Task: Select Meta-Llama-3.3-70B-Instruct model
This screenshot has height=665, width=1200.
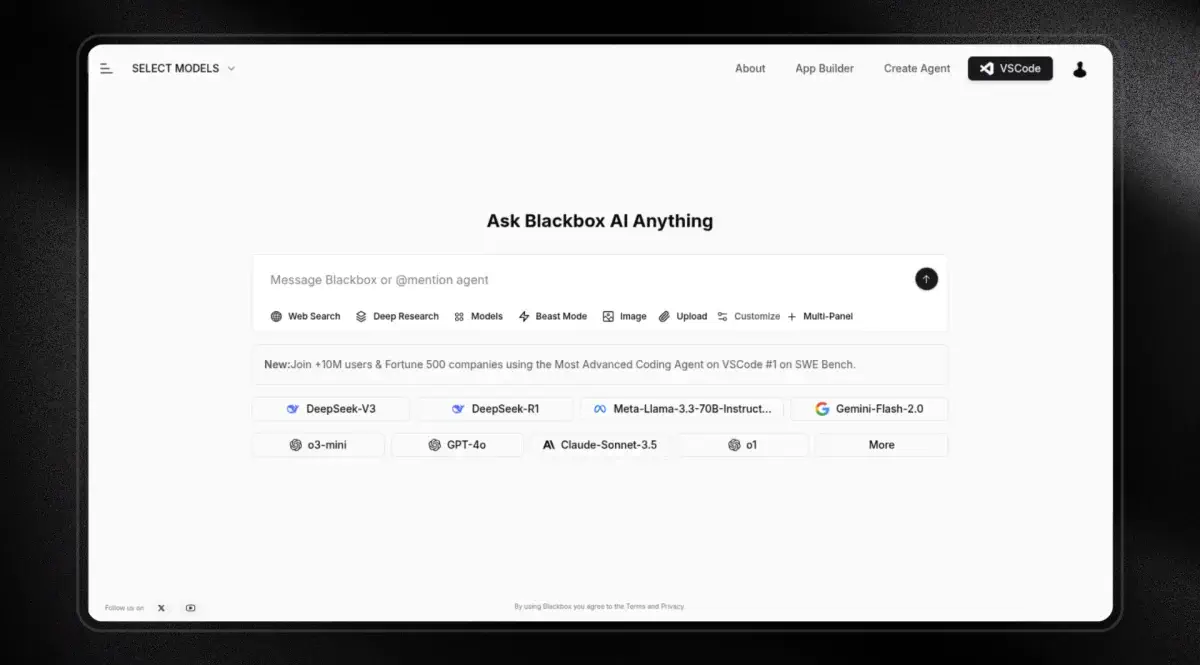Action: click(x=682, y=409)
